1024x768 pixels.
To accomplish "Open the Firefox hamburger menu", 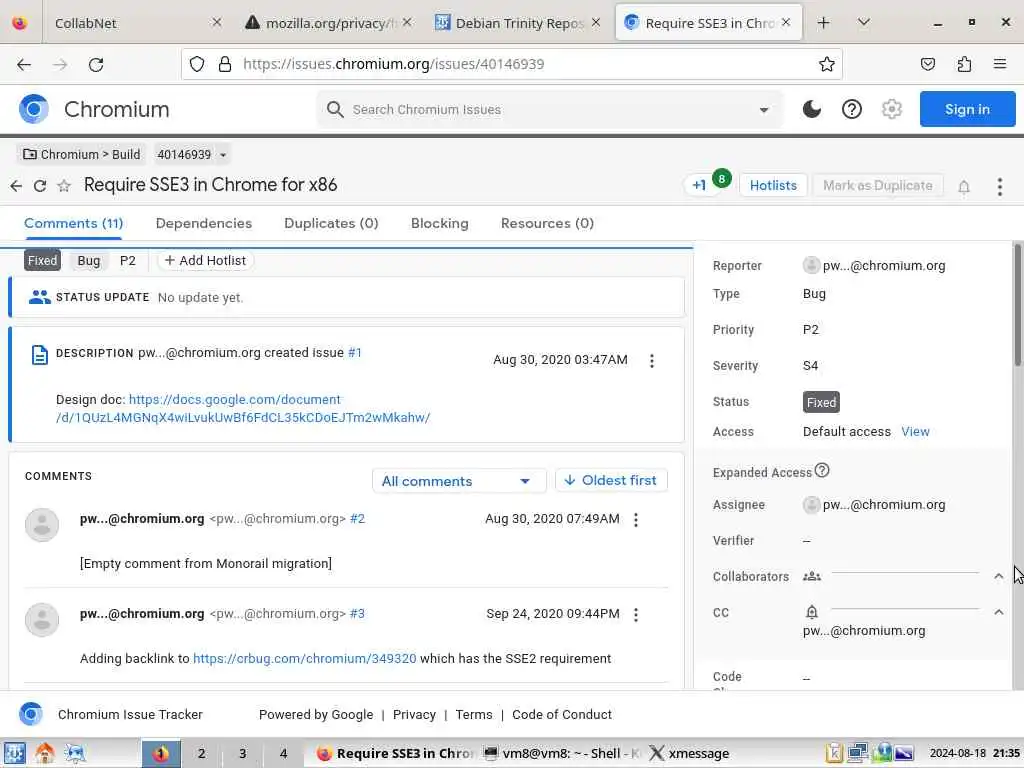I will pos(999,64).
